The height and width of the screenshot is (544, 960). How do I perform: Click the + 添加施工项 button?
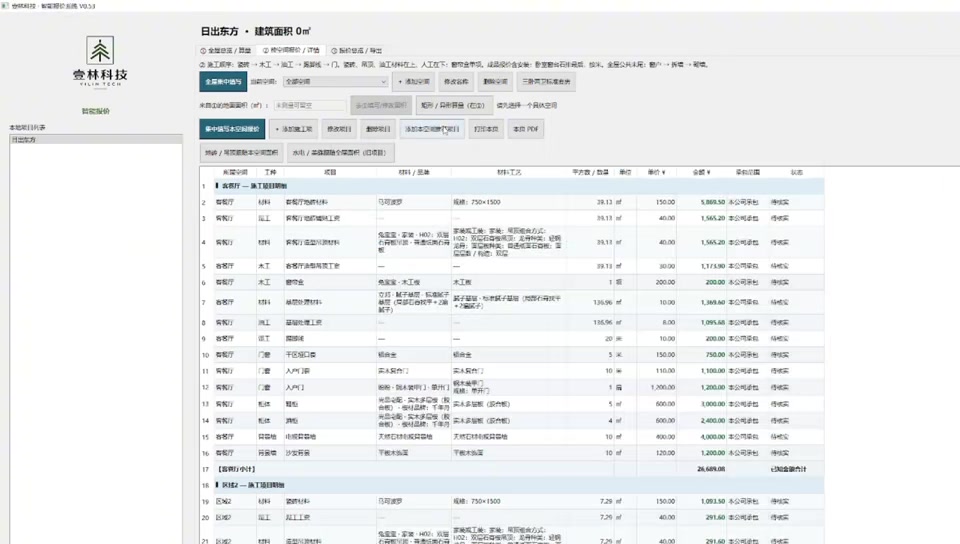(x=294, y=129)
